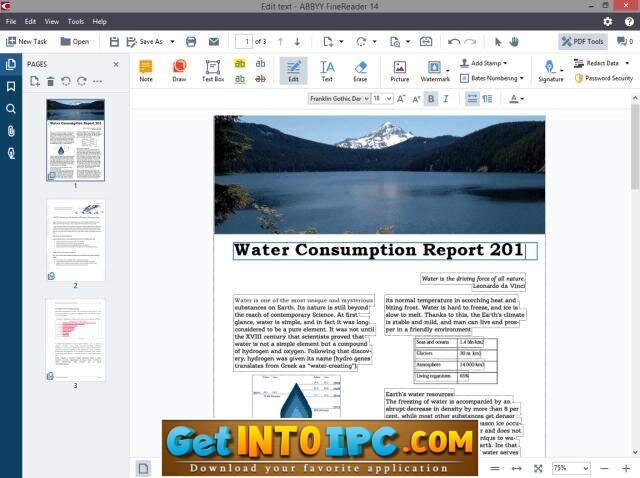This screenshot has height=478, width=640.
Task: Toggle the PDF Tools panel button
Action: (582, 41)
